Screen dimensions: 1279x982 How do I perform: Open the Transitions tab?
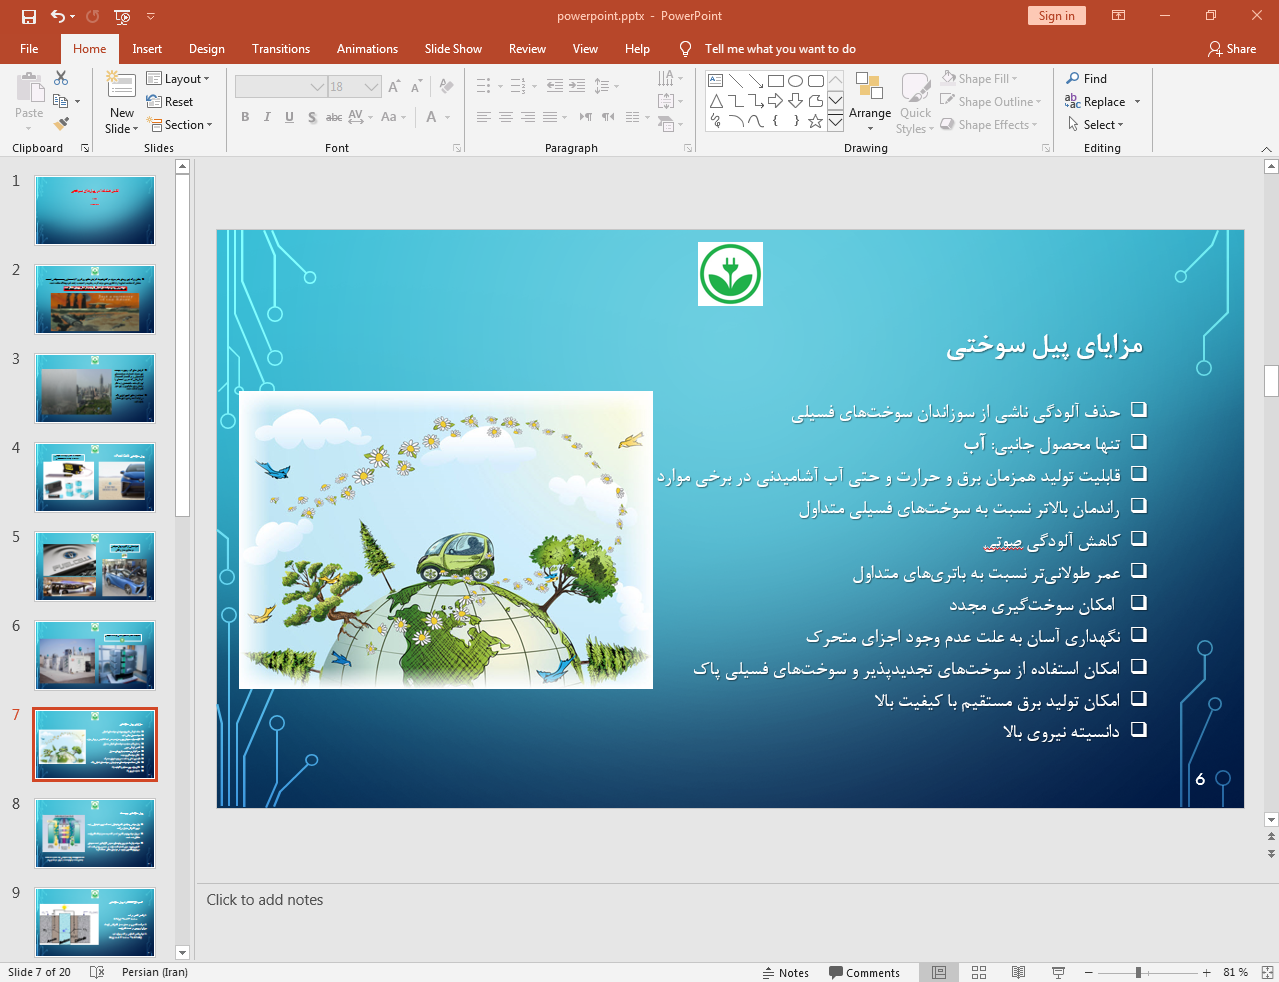(x=281, y=48)
